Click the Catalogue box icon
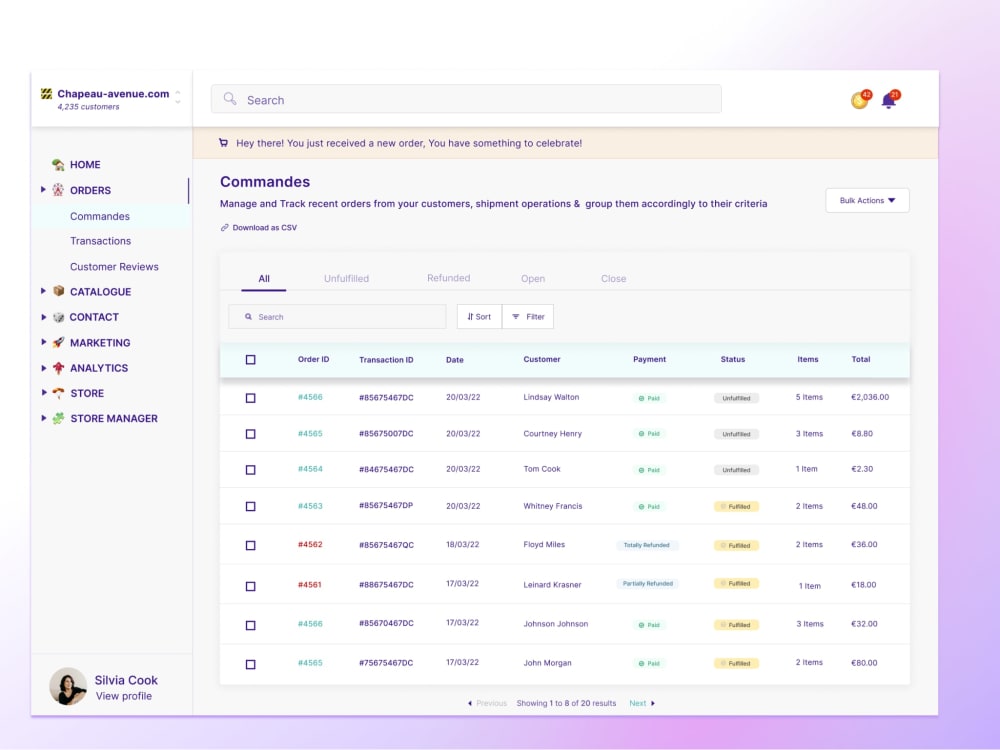 (59, 291)
